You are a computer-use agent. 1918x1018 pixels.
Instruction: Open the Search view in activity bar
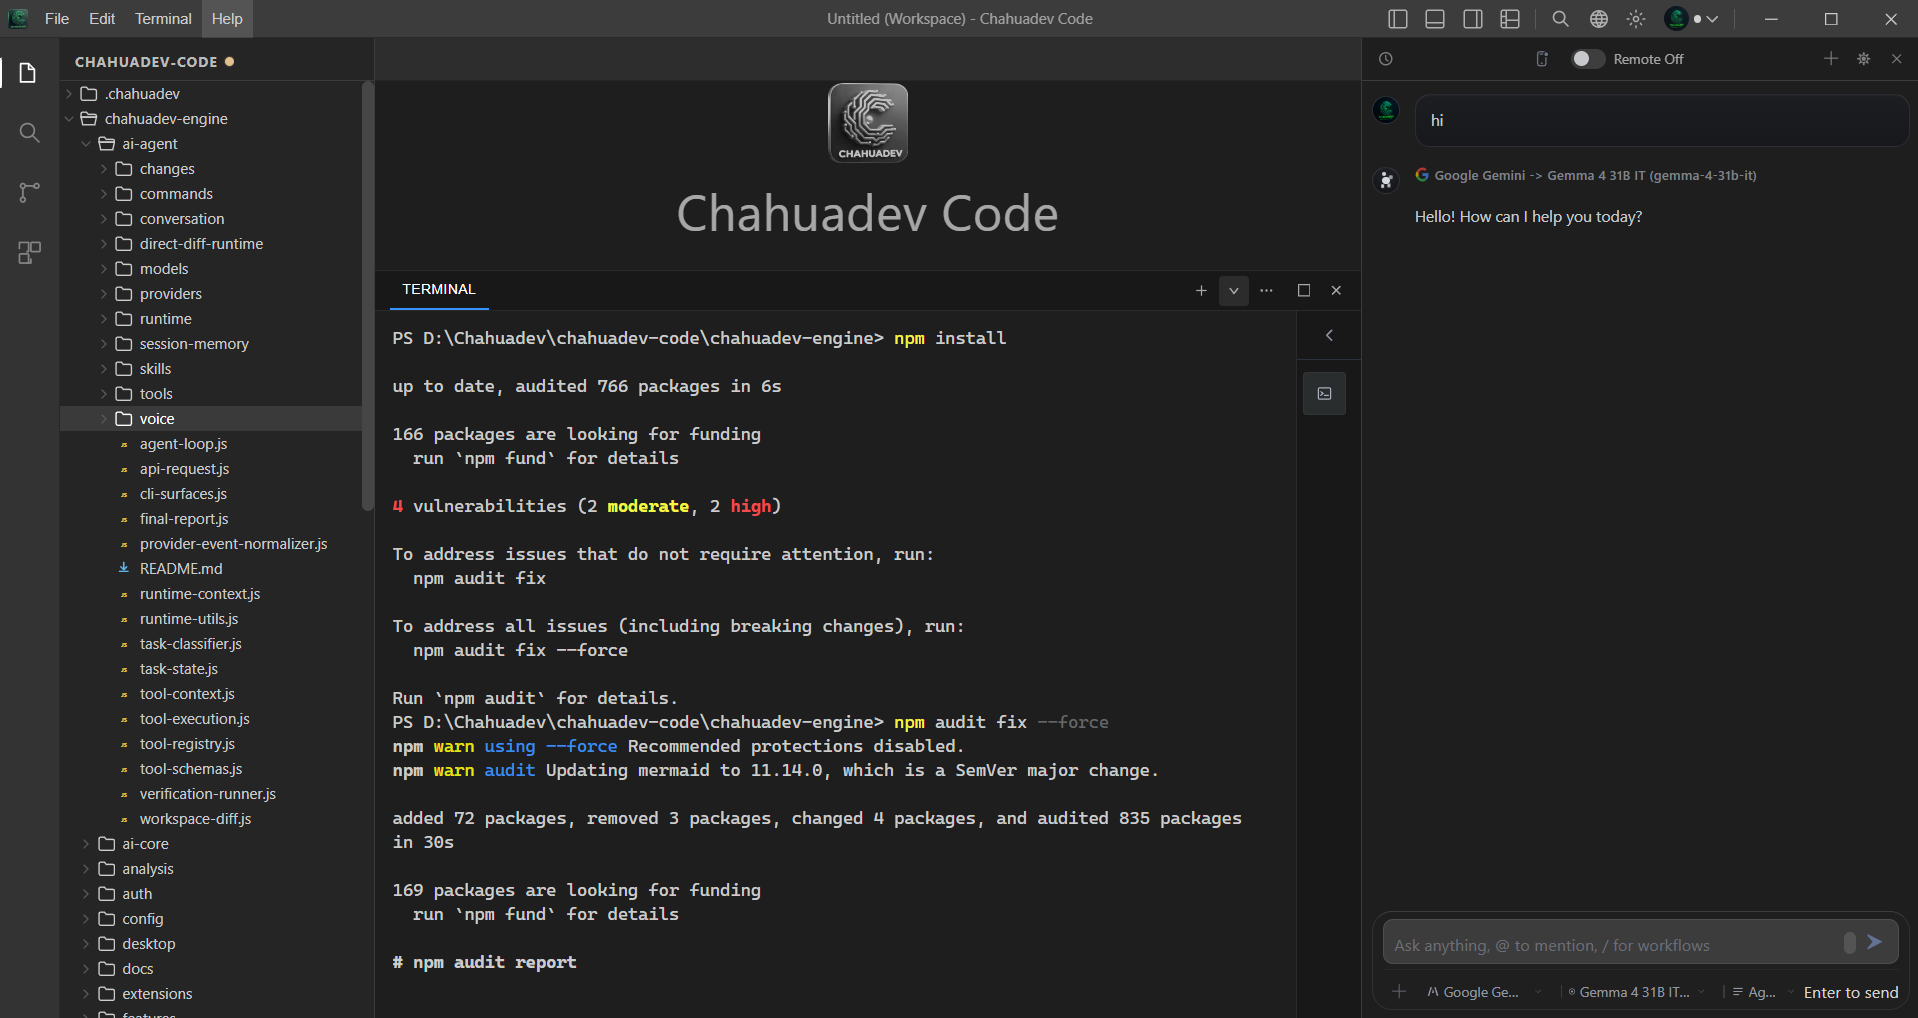[x=29, y=133]
